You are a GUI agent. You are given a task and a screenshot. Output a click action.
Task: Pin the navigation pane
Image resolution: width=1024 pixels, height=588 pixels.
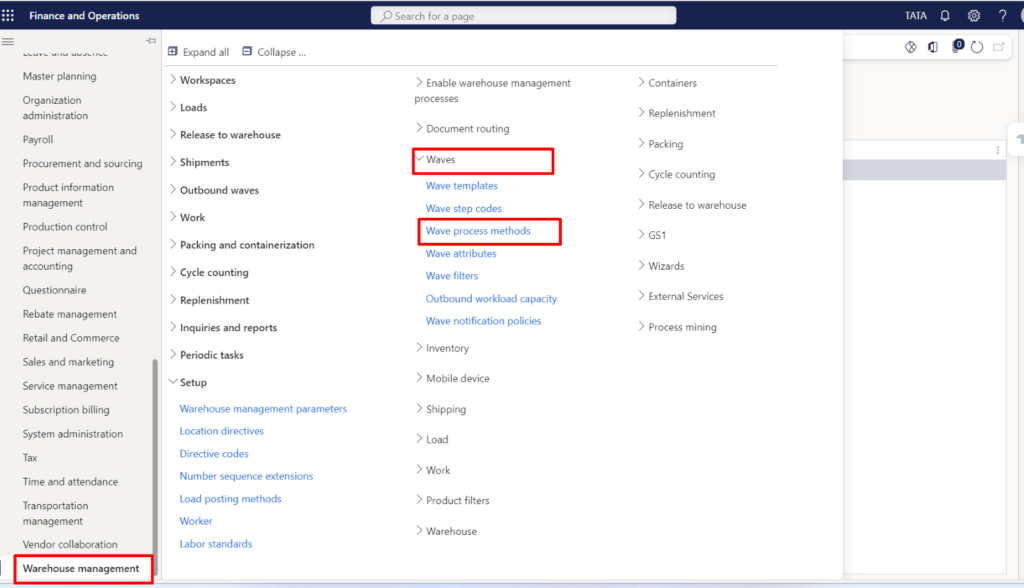pyautogui.click(x=150, y=41)
